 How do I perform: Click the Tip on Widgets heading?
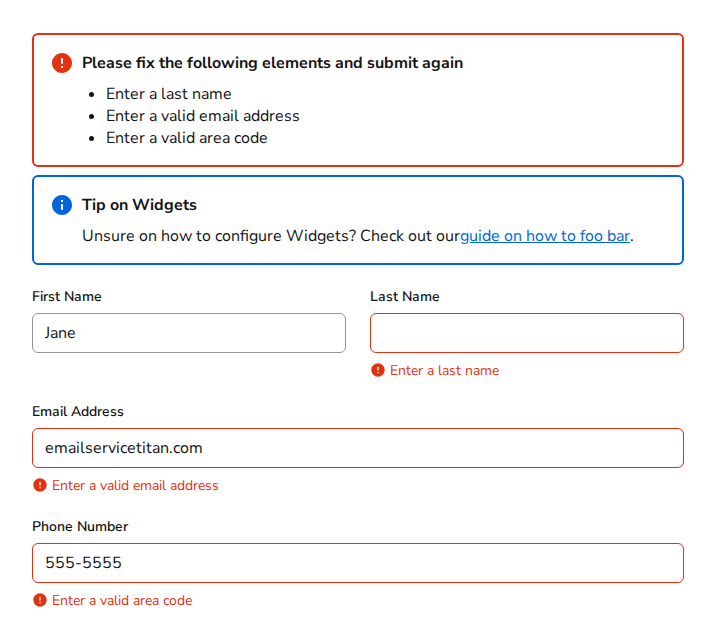pyautogui.click(x=139, y=205)
